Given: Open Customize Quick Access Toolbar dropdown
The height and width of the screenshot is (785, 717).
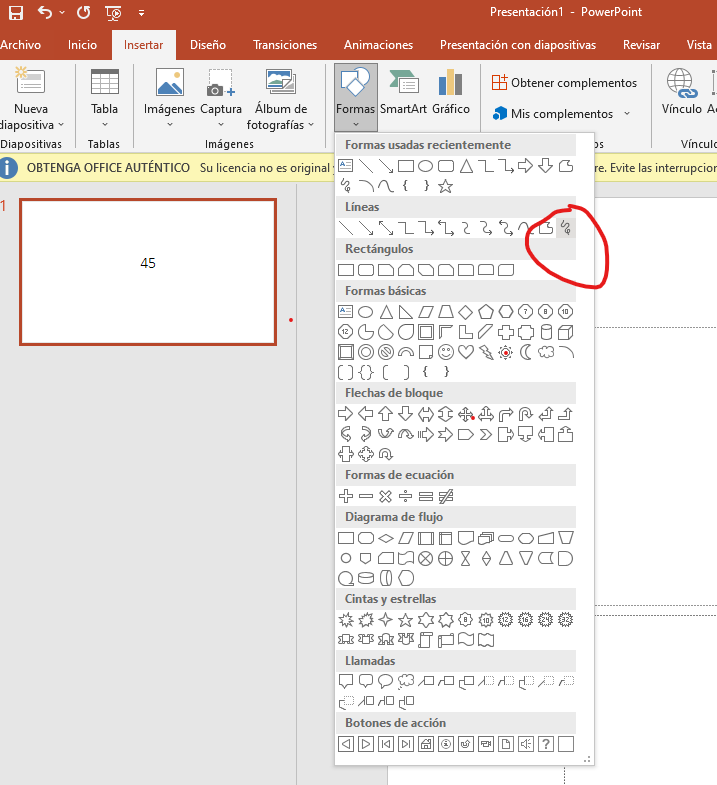Looking at the screenshot, I should 142,13.
